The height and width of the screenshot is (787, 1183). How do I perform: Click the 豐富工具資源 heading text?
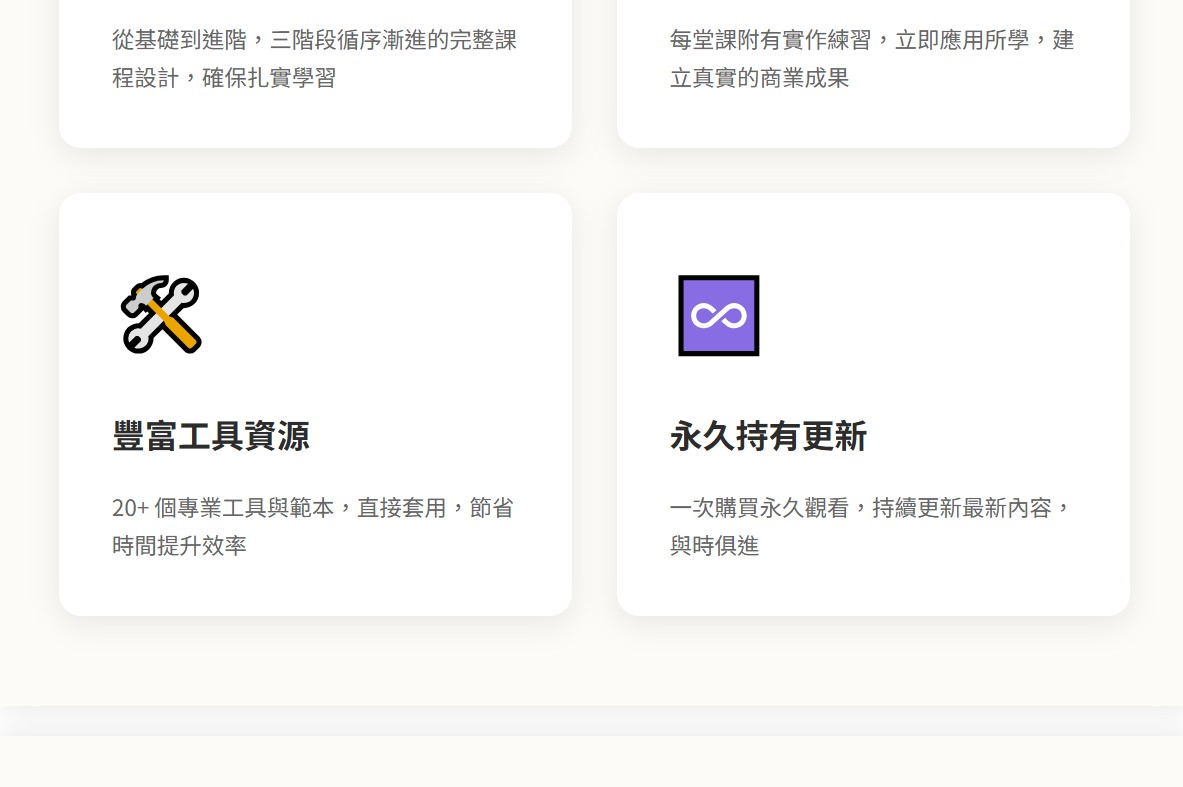click(211, 437)
